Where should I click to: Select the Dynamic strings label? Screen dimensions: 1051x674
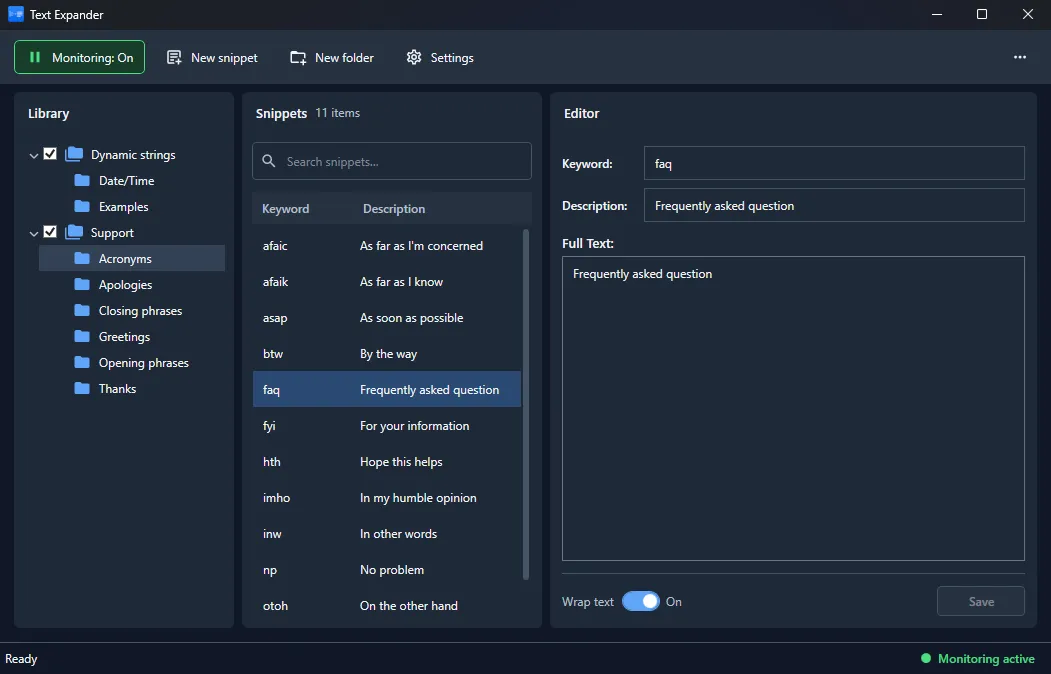coord(133,155)
